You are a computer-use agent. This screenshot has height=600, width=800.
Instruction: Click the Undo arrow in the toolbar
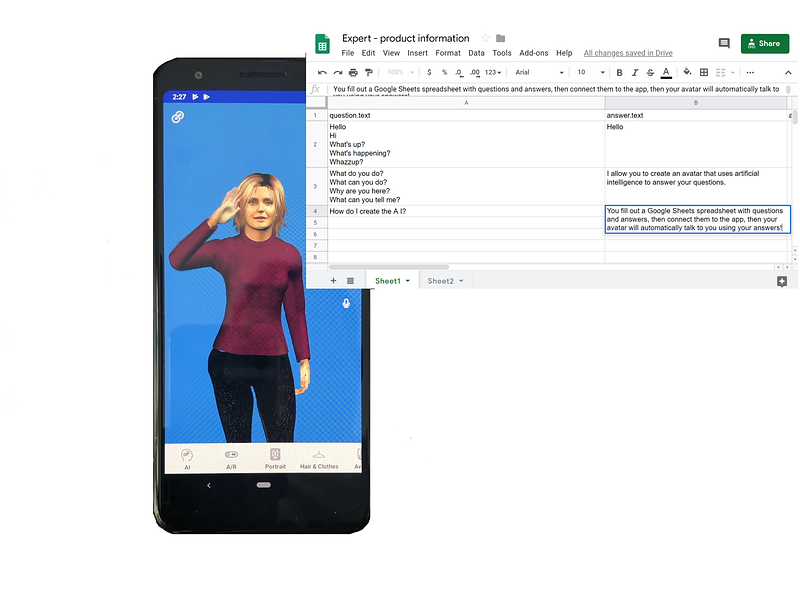coord(322,72)
